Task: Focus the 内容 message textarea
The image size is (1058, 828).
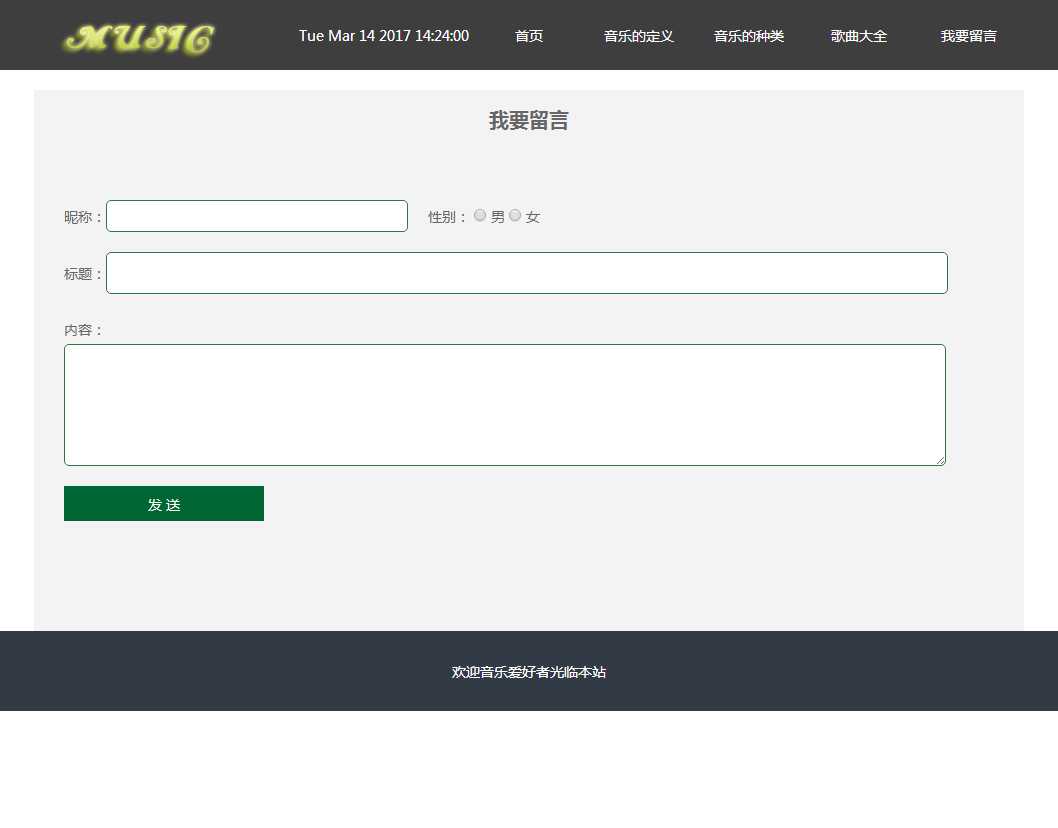Action: tap(504, 405)
